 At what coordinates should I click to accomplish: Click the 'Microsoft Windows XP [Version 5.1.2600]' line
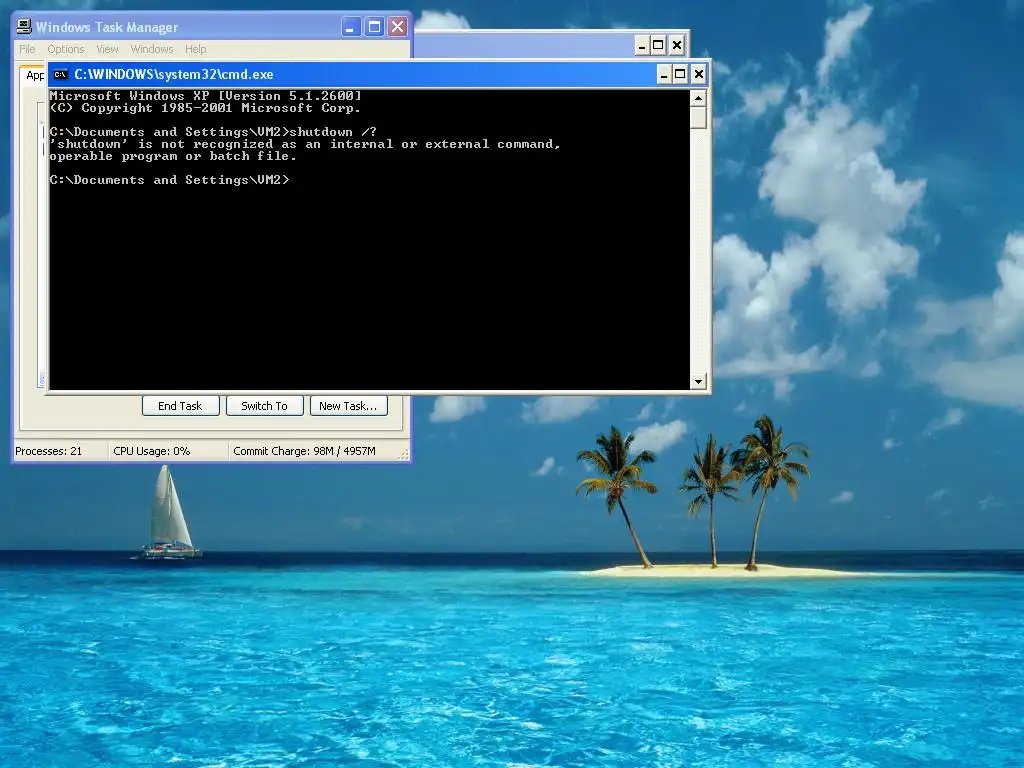pos(206,95)
